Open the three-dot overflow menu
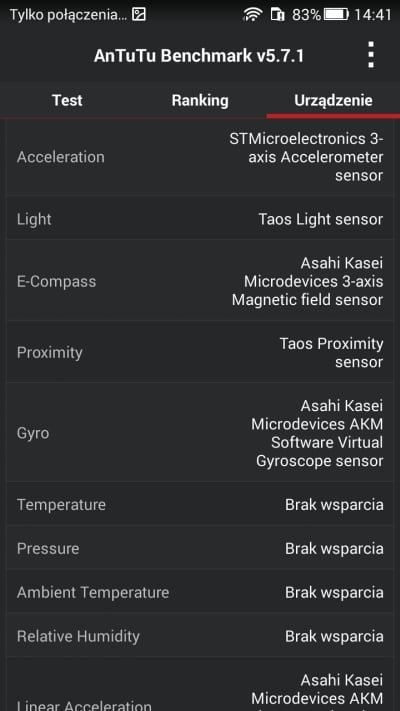 [371, 55]
